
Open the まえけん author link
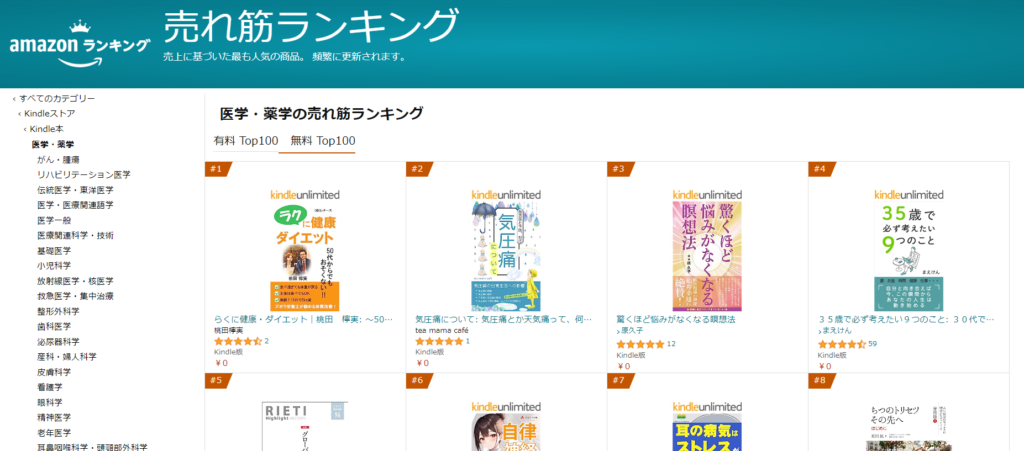click(837, 332)
